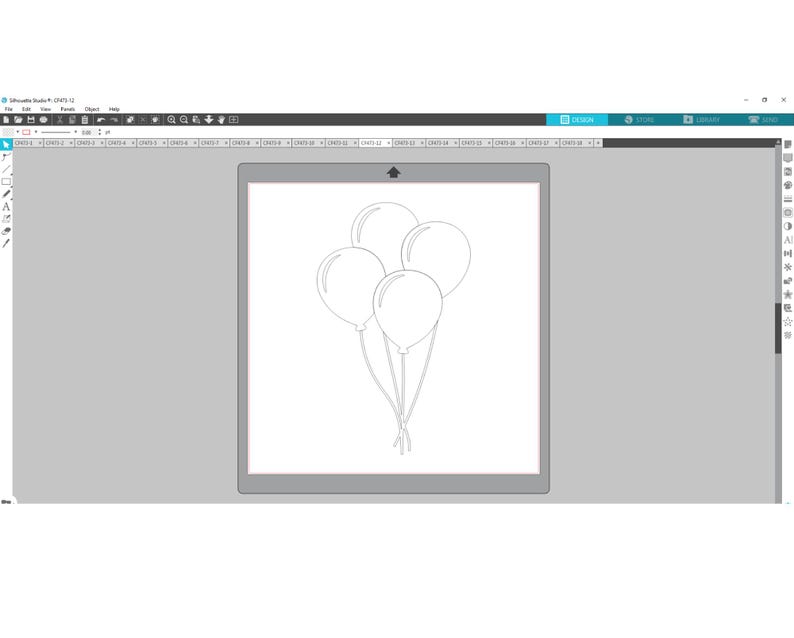Expand the line color dropdown arrow
This screenshot has height=638, width=794.
[x=36, y=132]
